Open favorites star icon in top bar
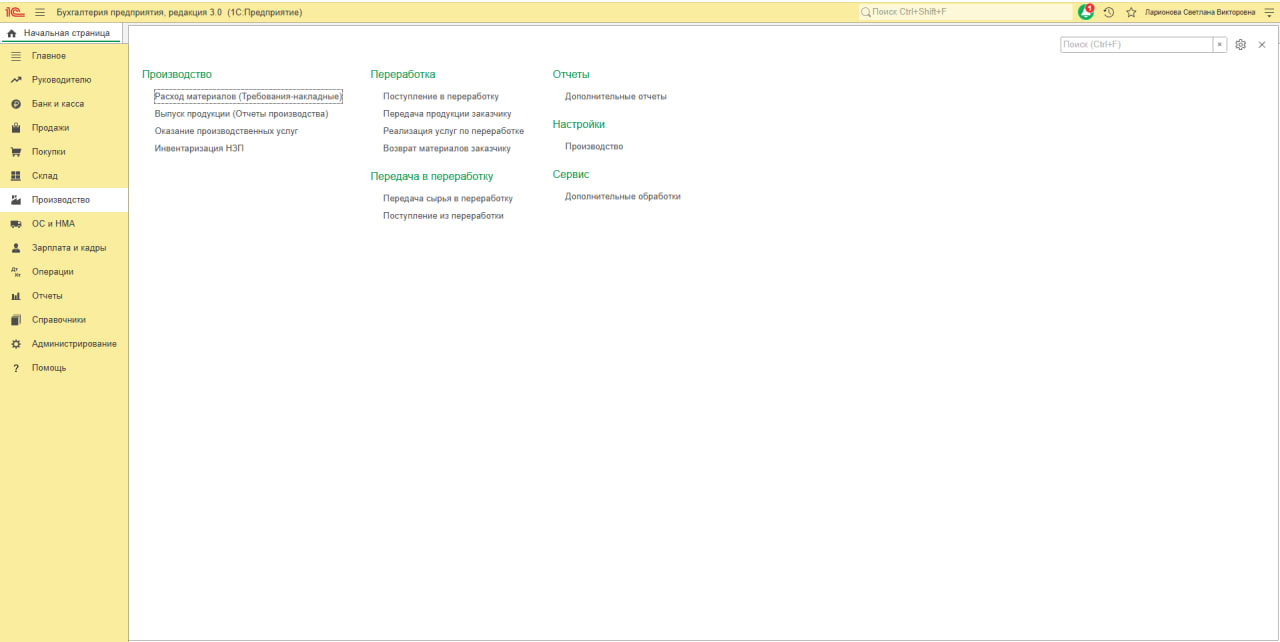Viewport: 1280px width, 642px height. [1131, 12]
